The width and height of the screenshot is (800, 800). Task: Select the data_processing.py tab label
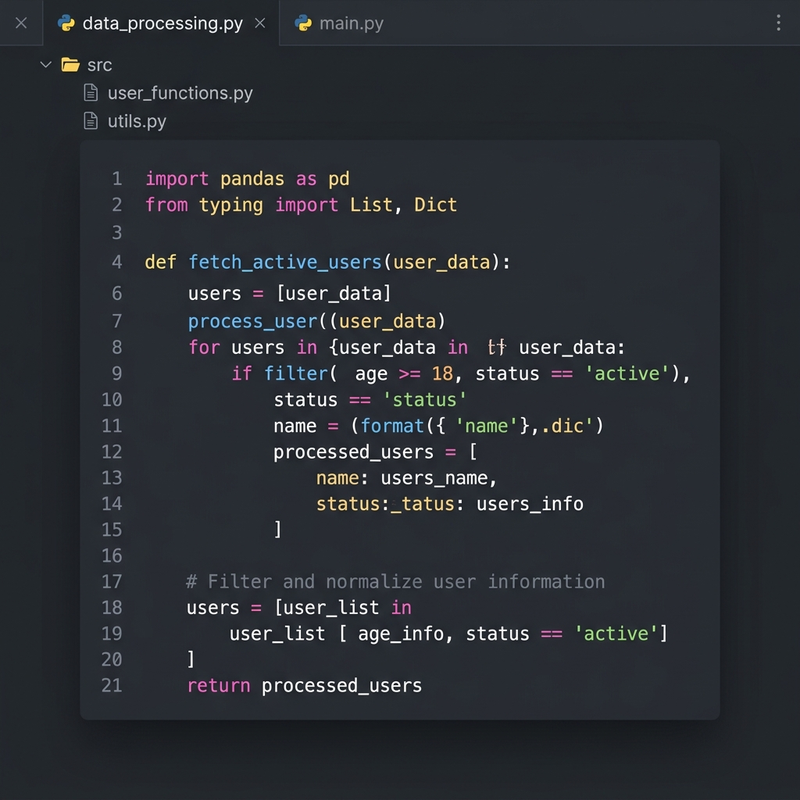click(162, 23)
